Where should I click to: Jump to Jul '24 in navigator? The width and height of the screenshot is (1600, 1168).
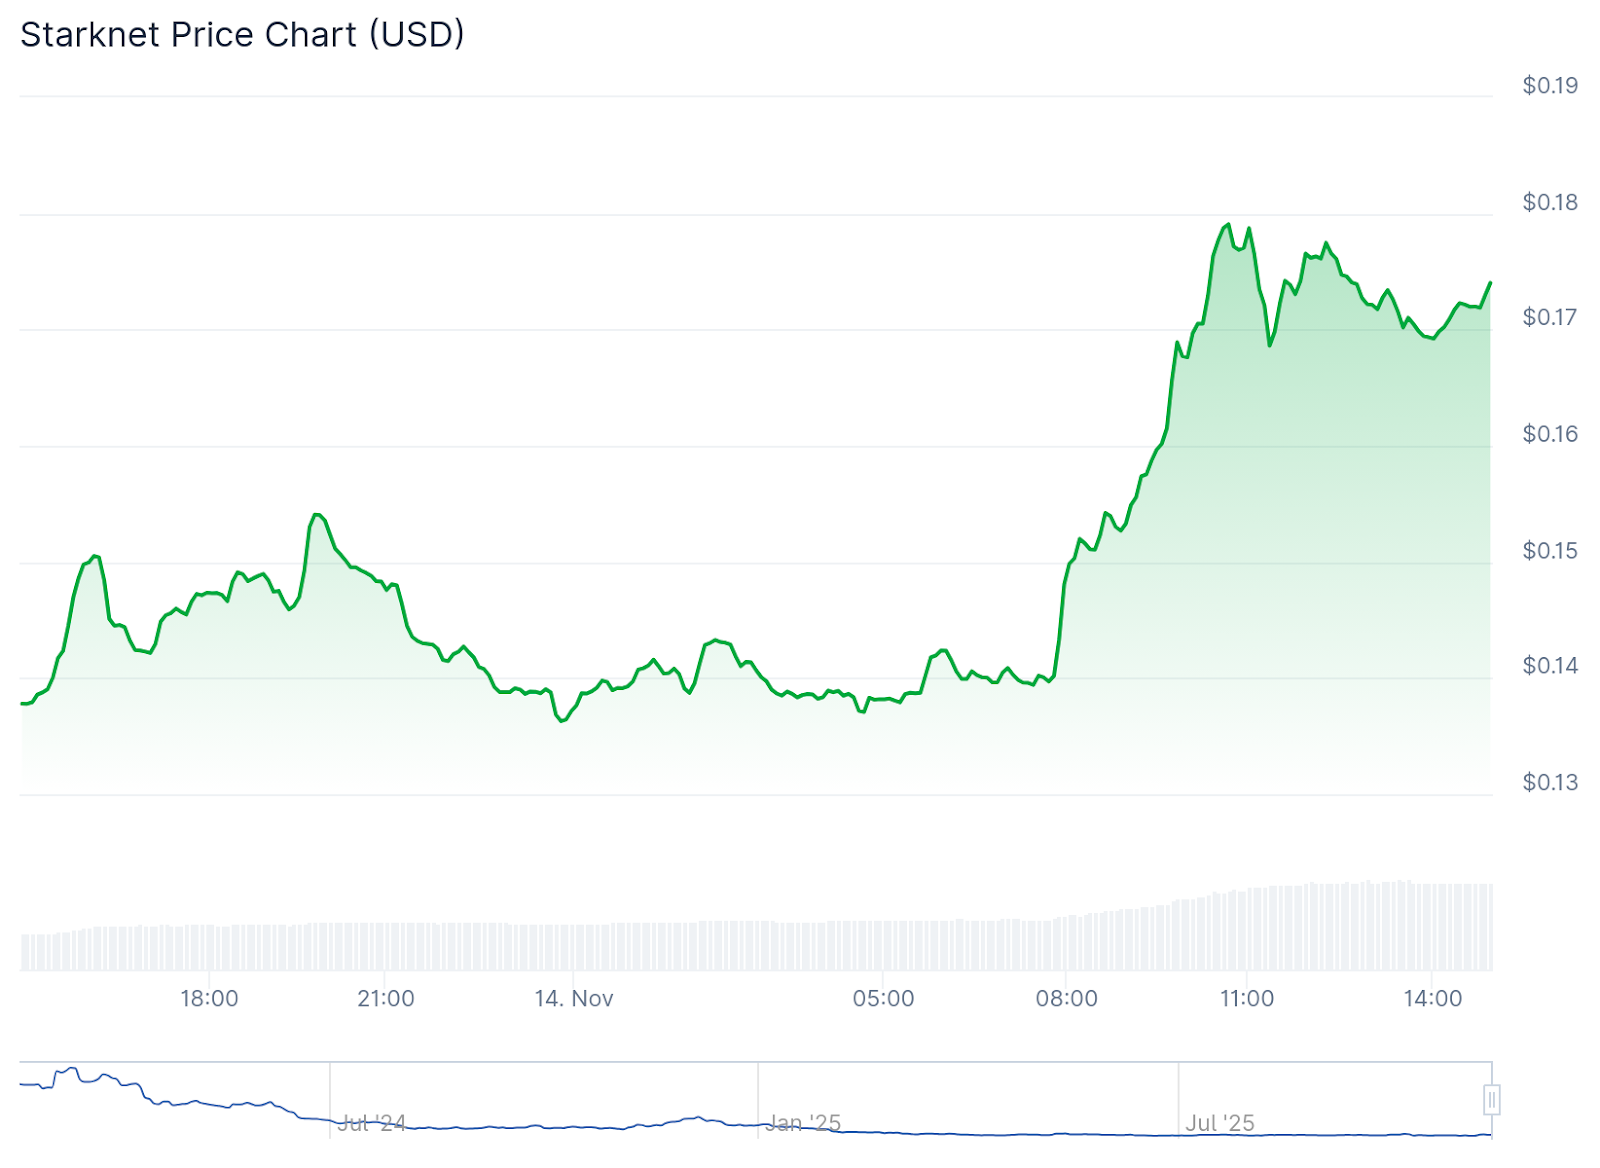coord(372,1123)
